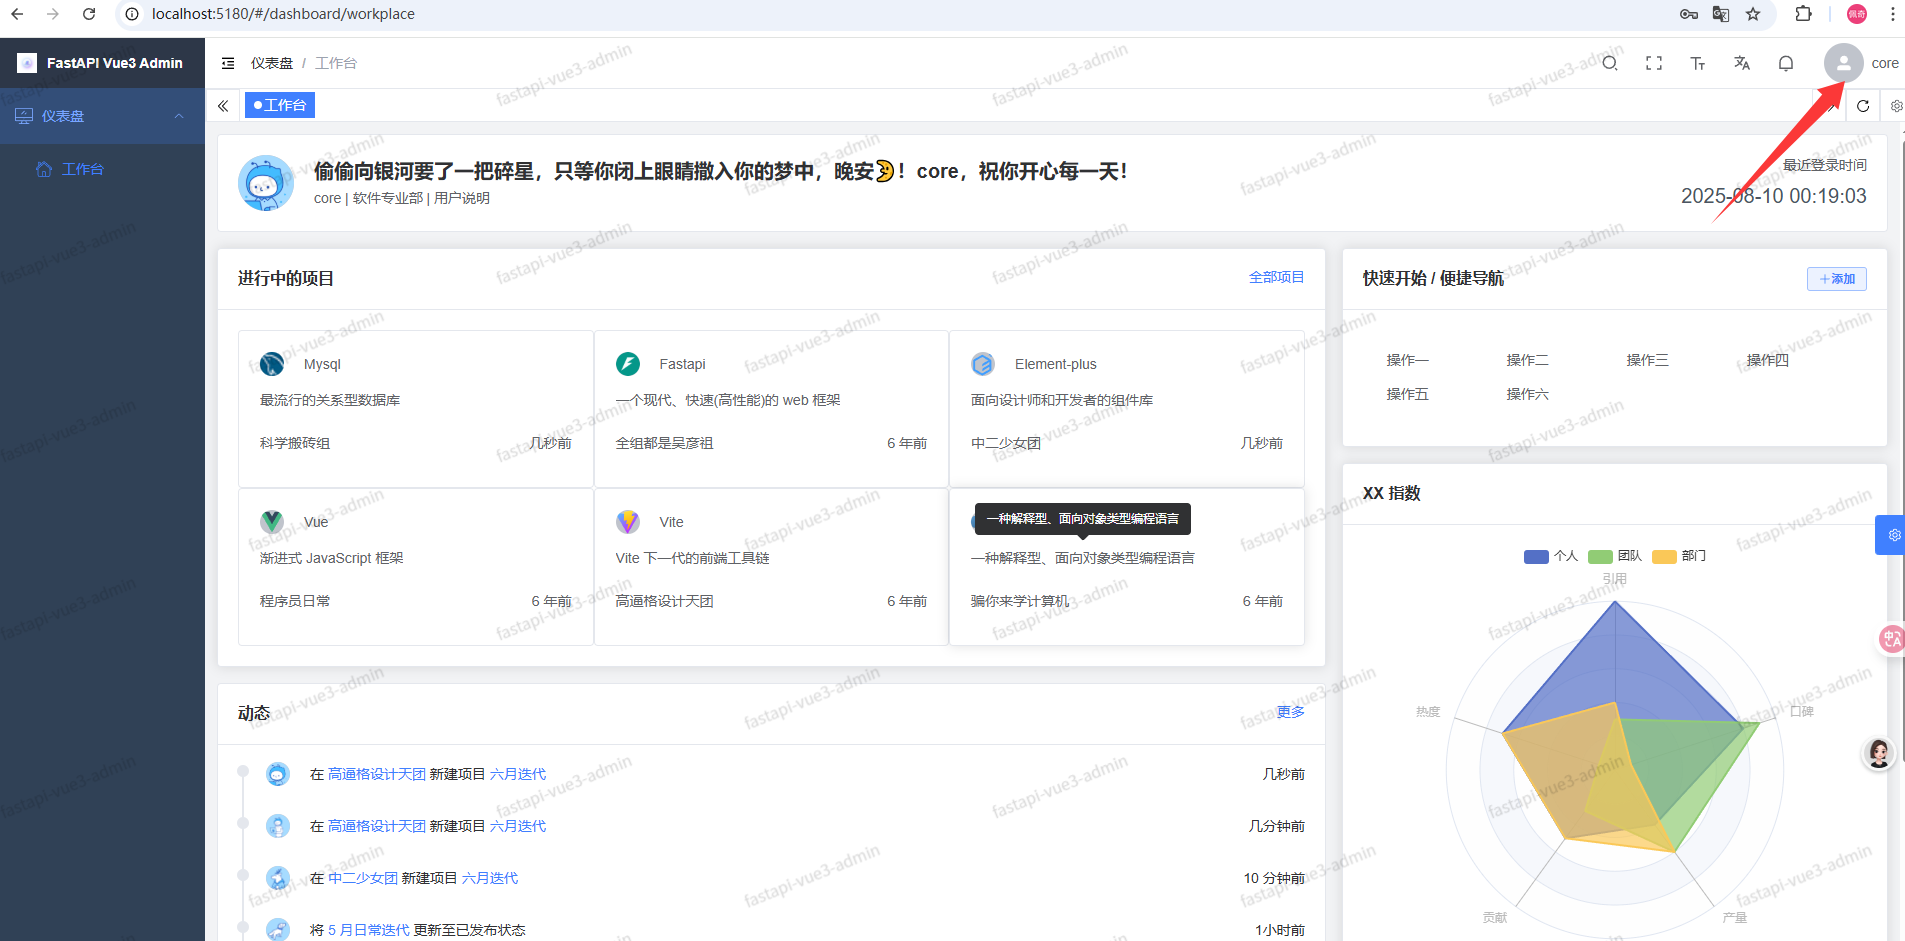Image resolution: width=1905 pixels, height=941 pixels.
Task: Click the Fastapi project logo icon
Action: (628, 364)
